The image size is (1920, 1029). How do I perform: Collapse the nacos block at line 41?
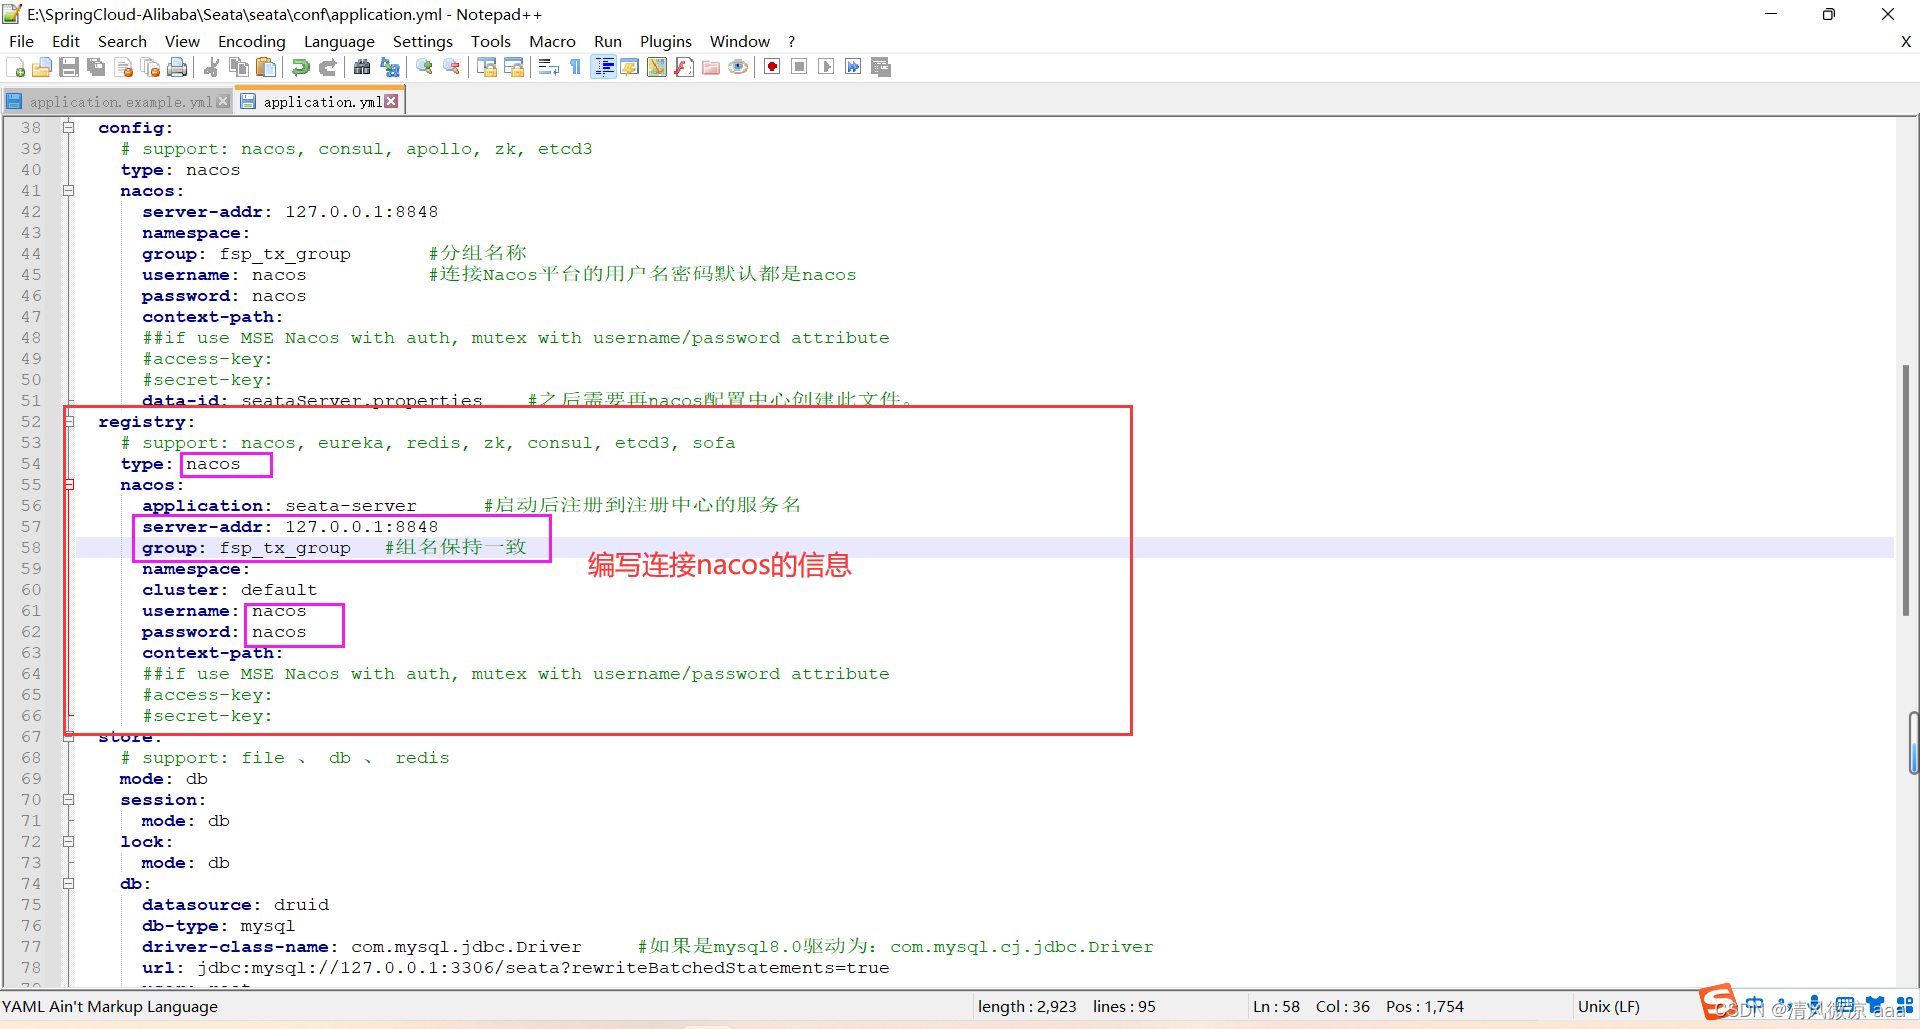[69, 190]
